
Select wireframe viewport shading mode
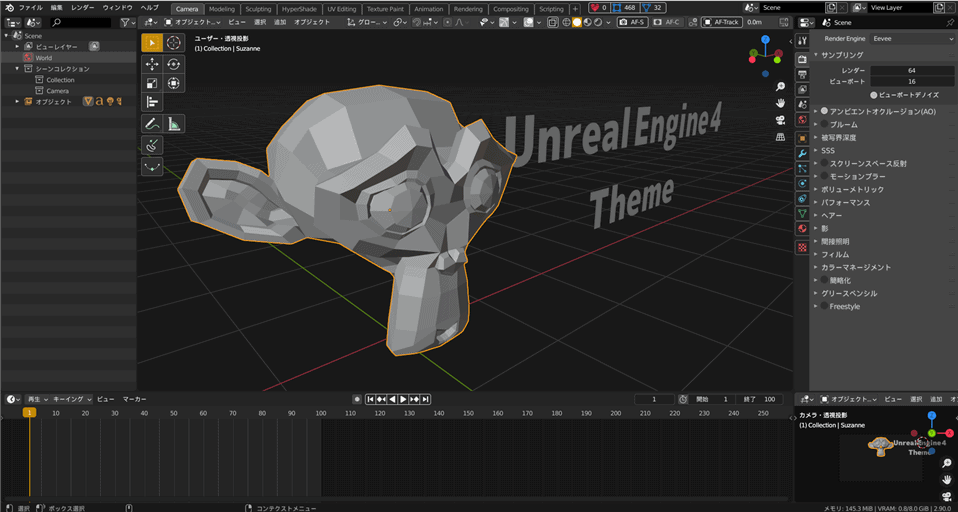click(566, 22)
